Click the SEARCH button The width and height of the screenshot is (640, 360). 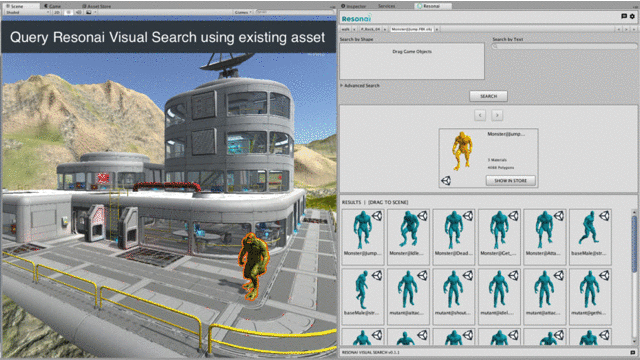488,96
